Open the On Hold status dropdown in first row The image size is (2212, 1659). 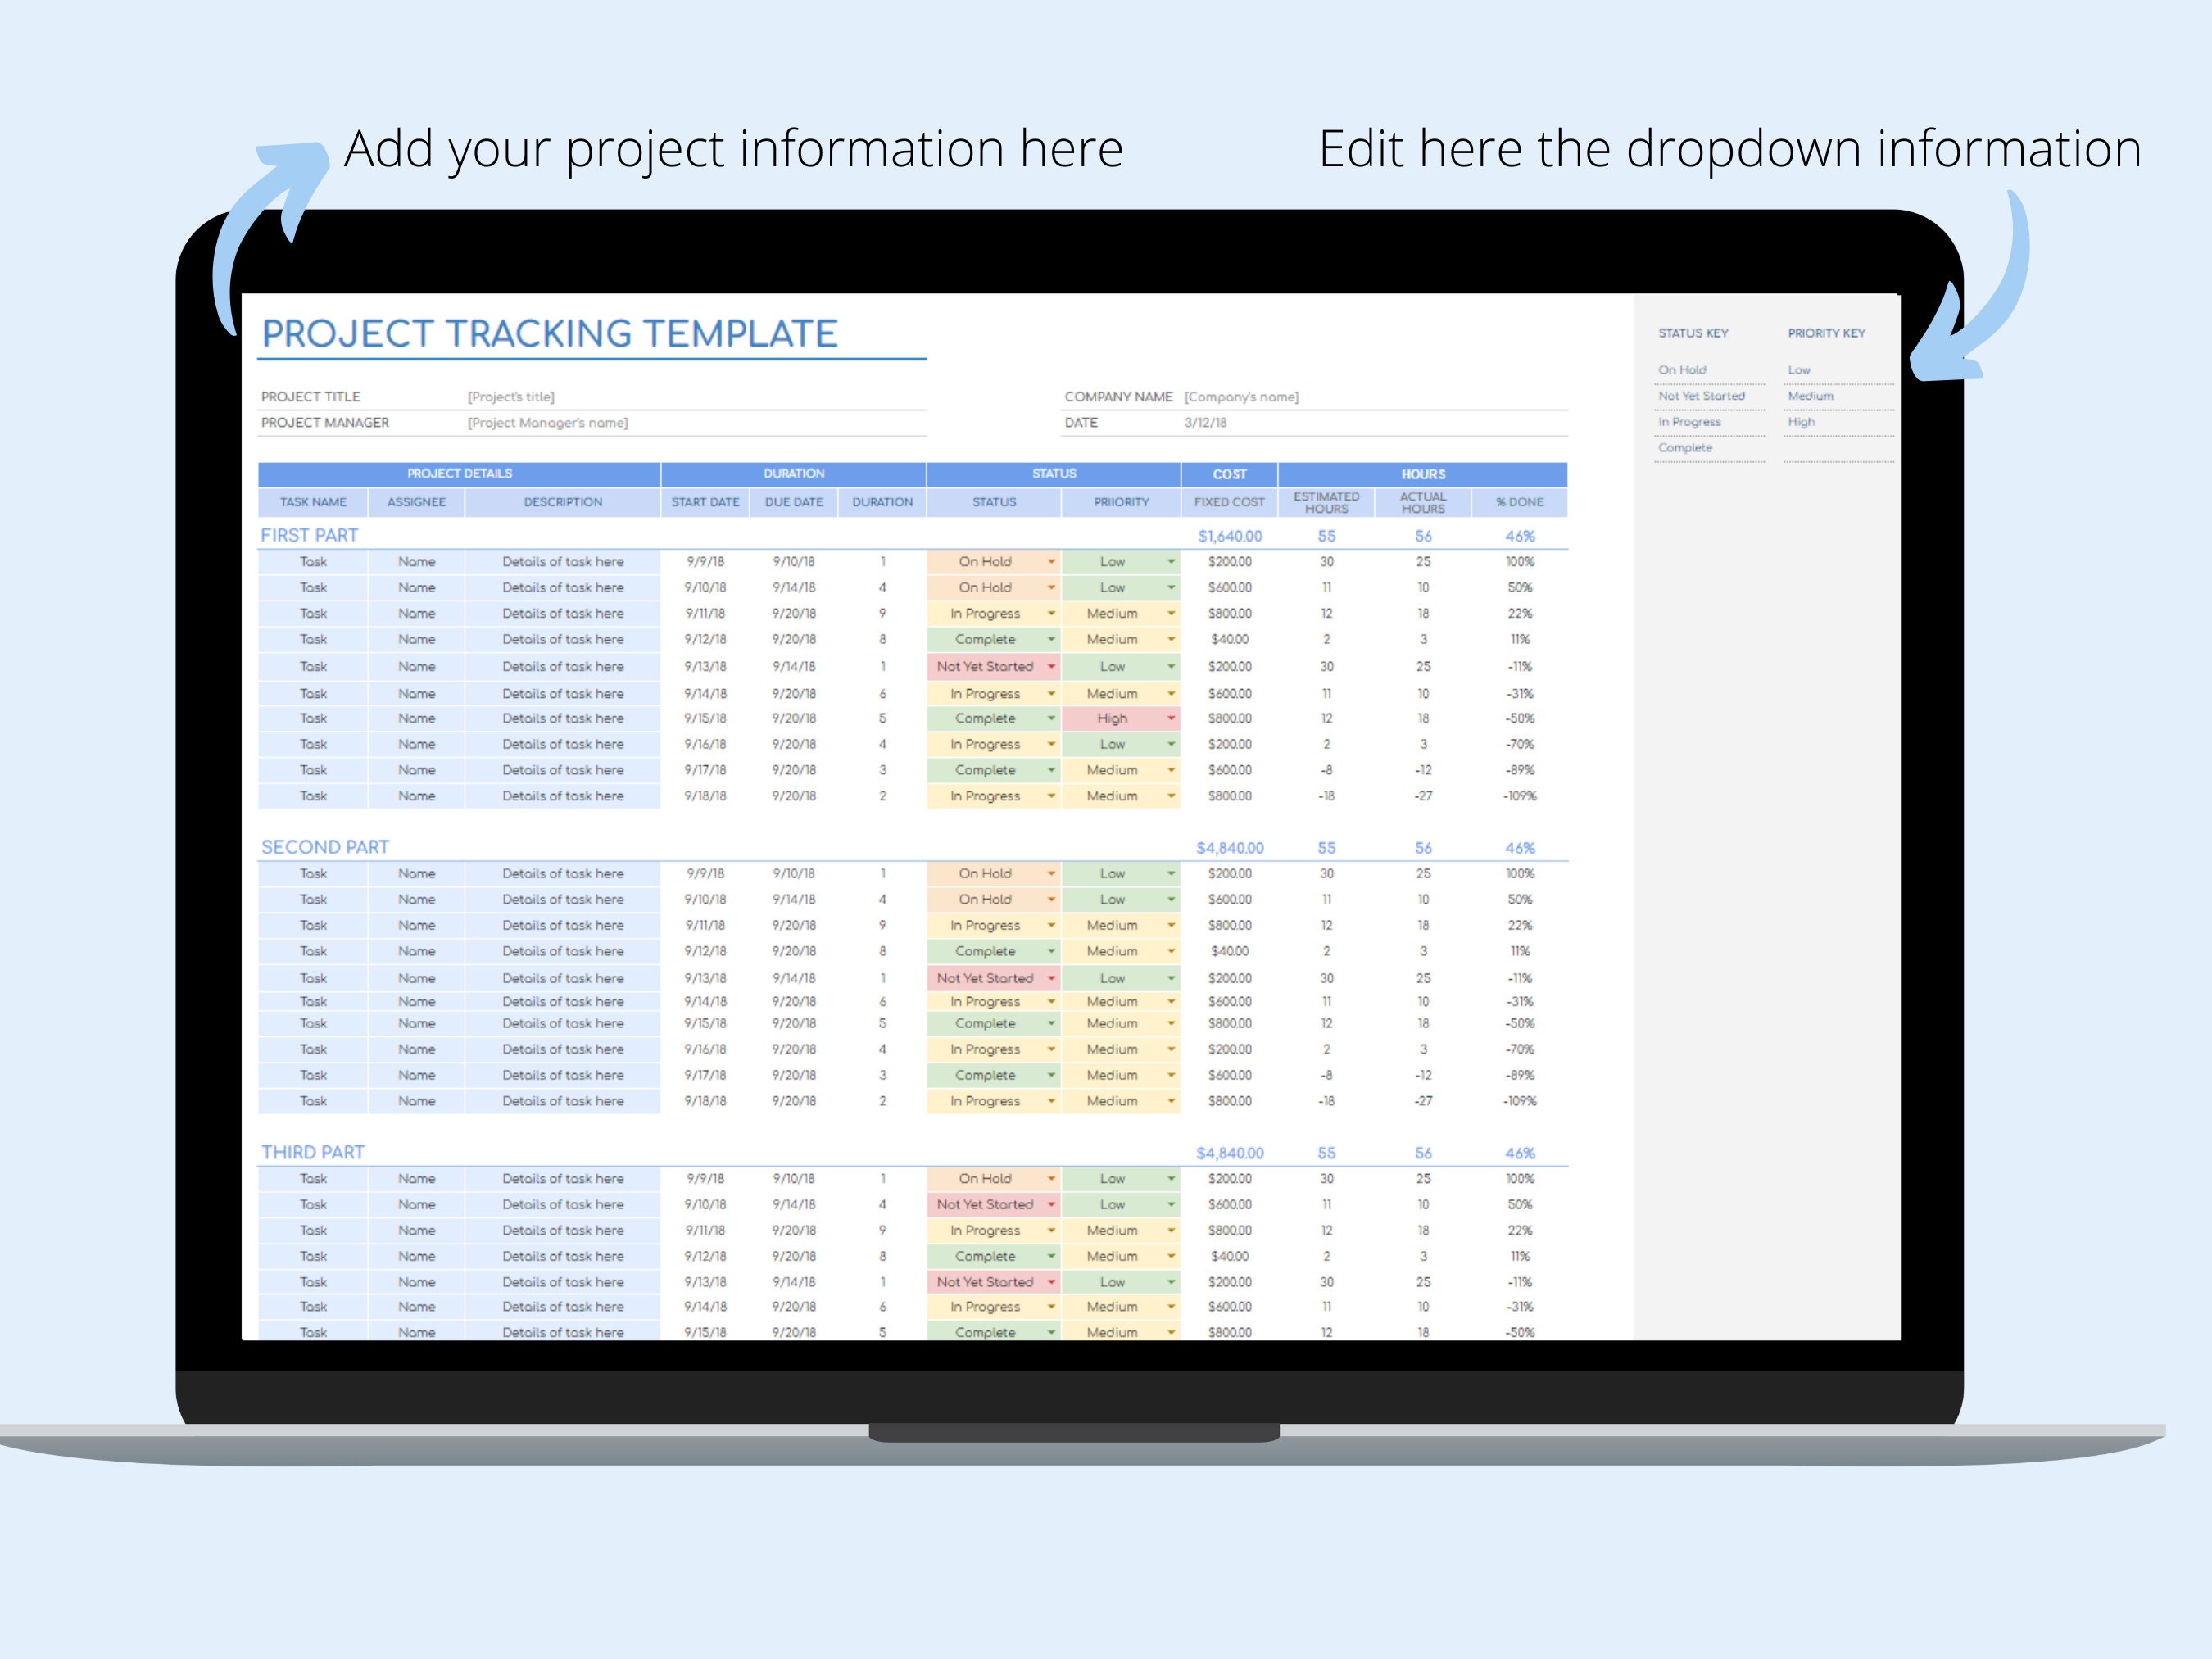(1051, 561)
